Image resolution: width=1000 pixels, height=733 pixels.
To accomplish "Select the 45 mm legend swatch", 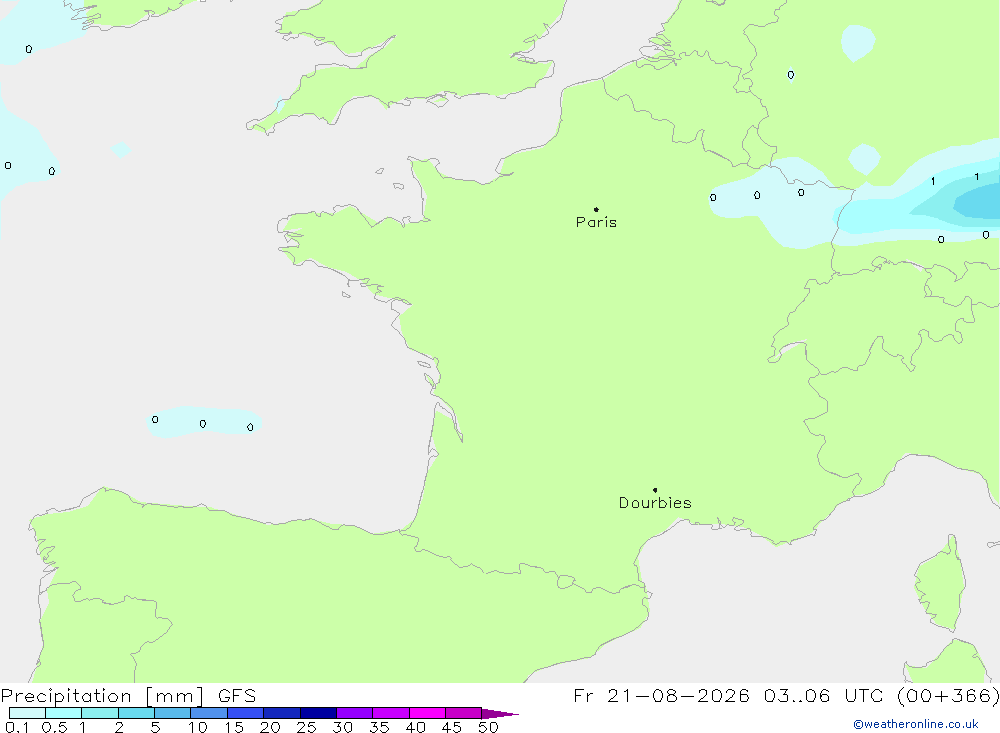I will tap(464, 713).
